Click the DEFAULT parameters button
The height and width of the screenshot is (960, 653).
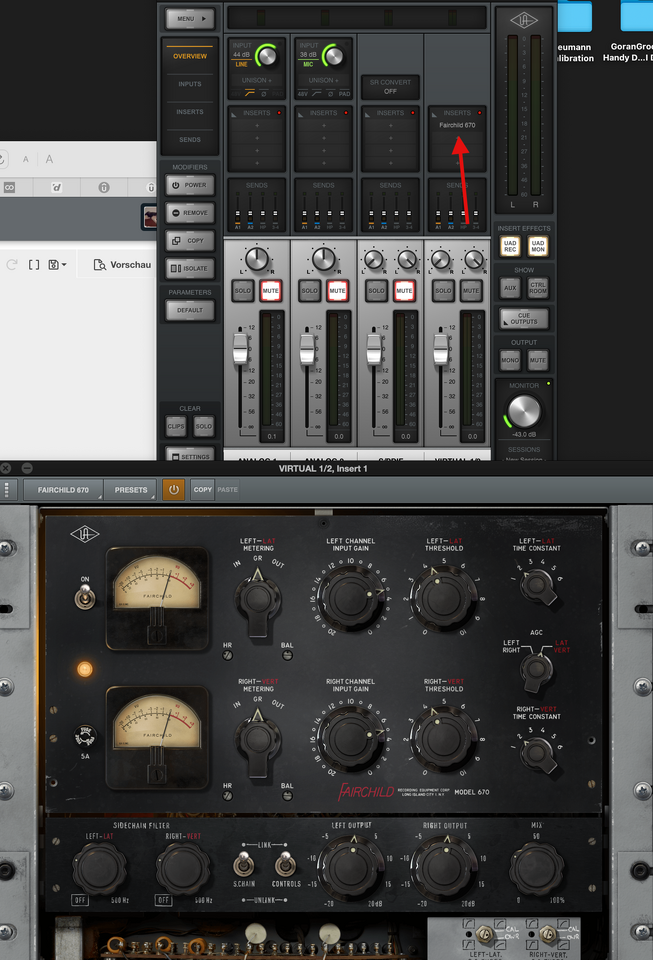tap(190, 310)
